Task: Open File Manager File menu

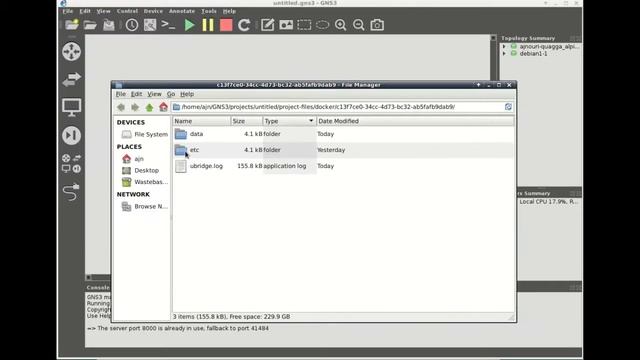Action: tap(120, 94)
